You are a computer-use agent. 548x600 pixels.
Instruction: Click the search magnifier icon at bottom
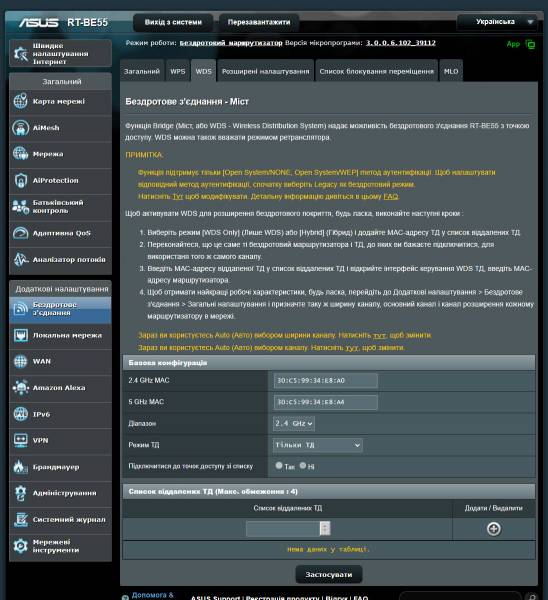click(x=532, y=597)
